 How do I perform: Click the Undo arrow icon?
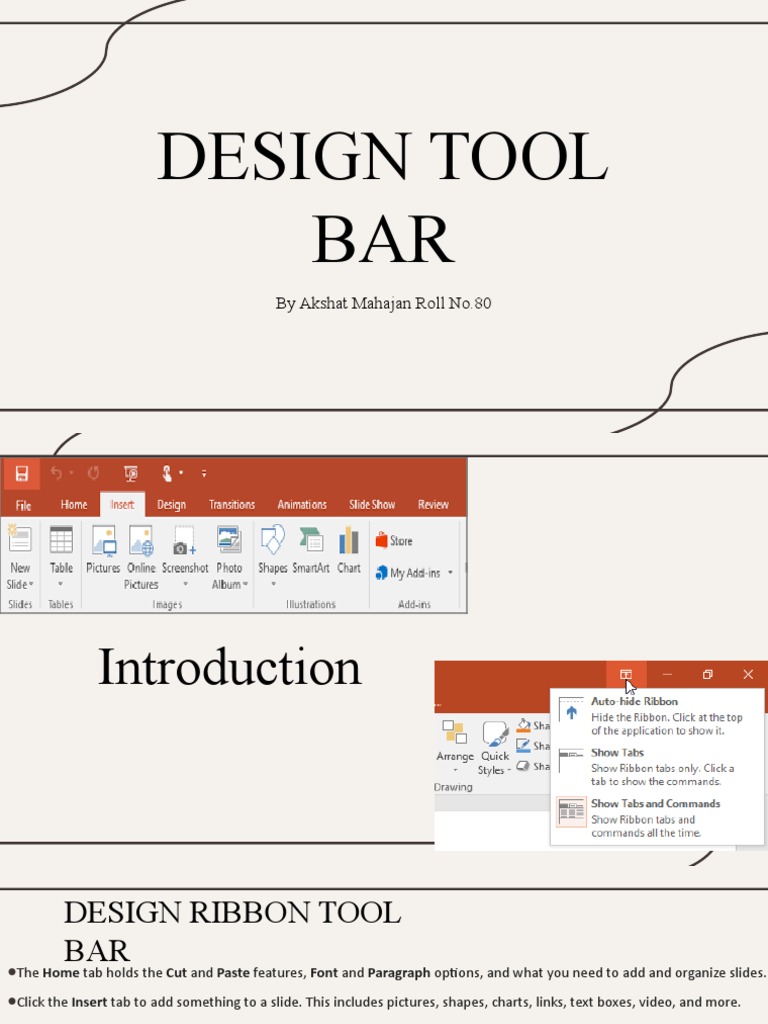[56, 473]
